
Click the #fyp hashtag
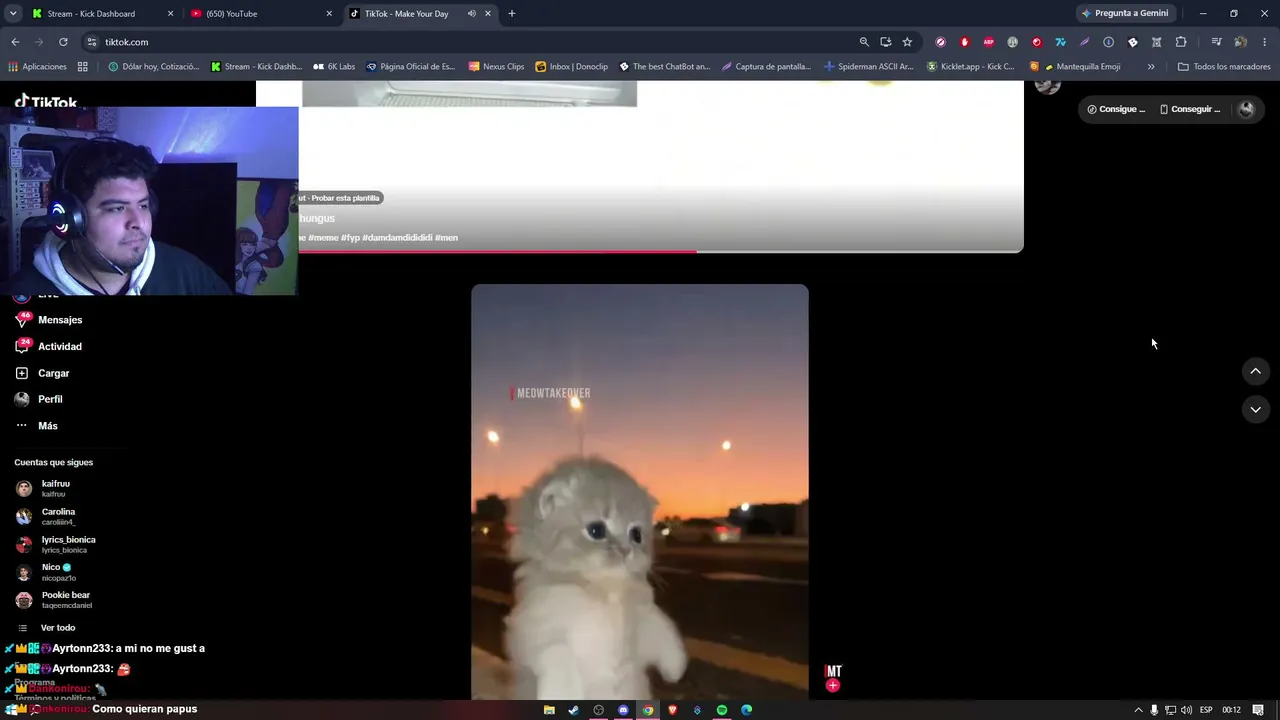[350, 238]
